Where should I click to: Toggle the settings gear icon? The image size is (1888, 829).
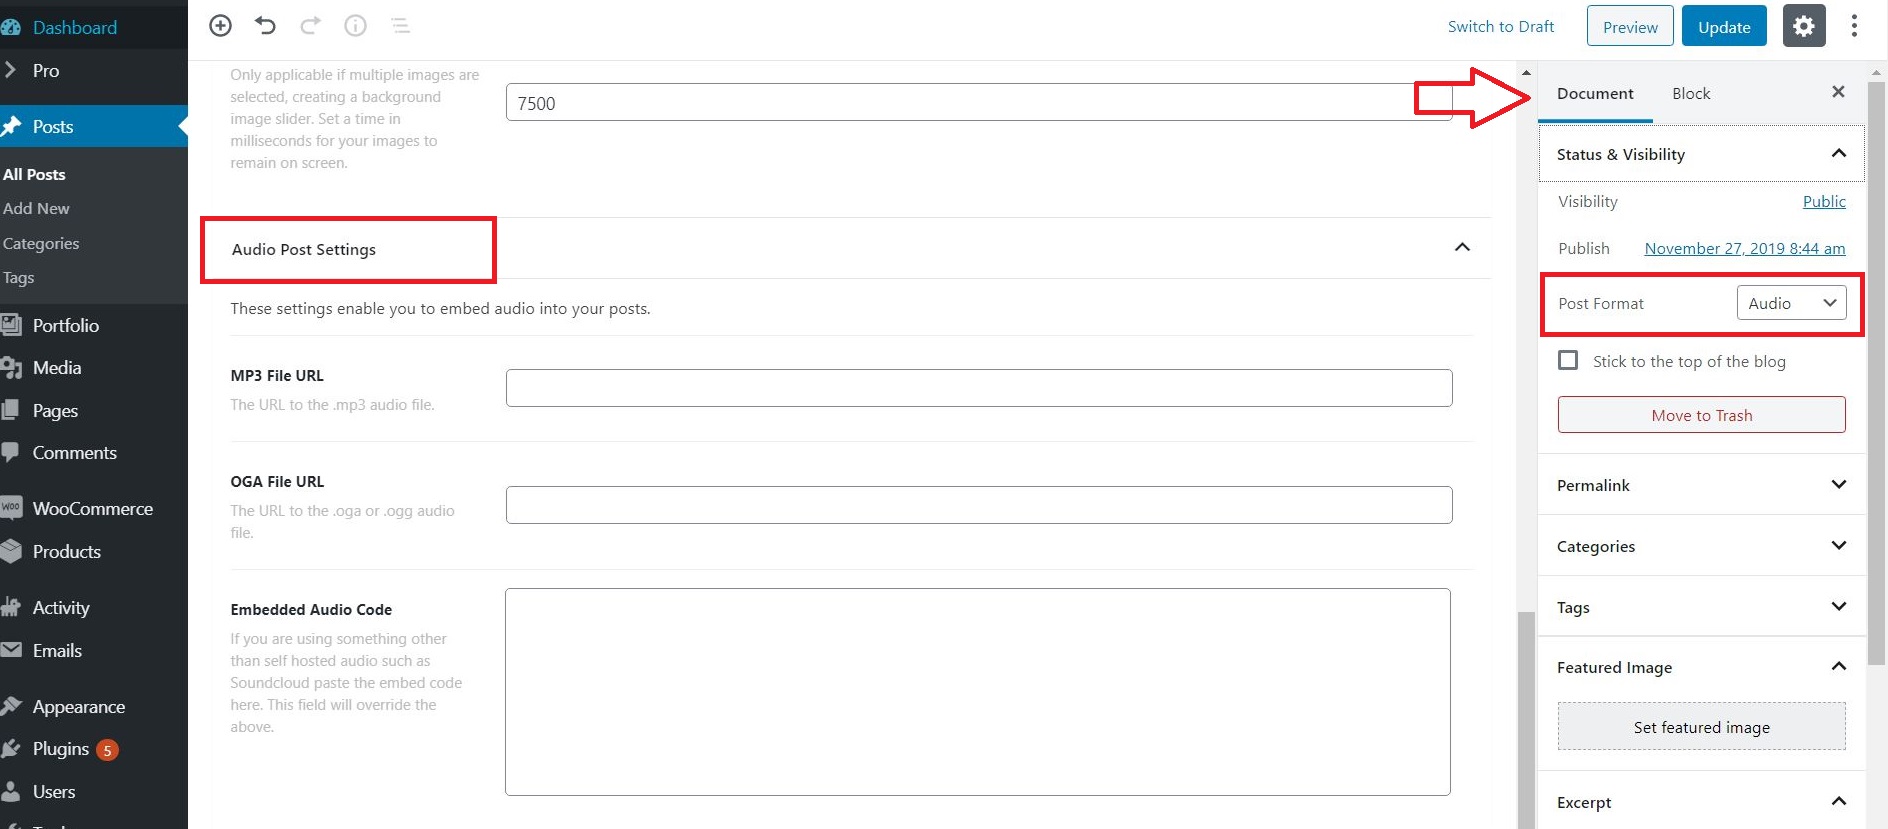[1804, 26]
